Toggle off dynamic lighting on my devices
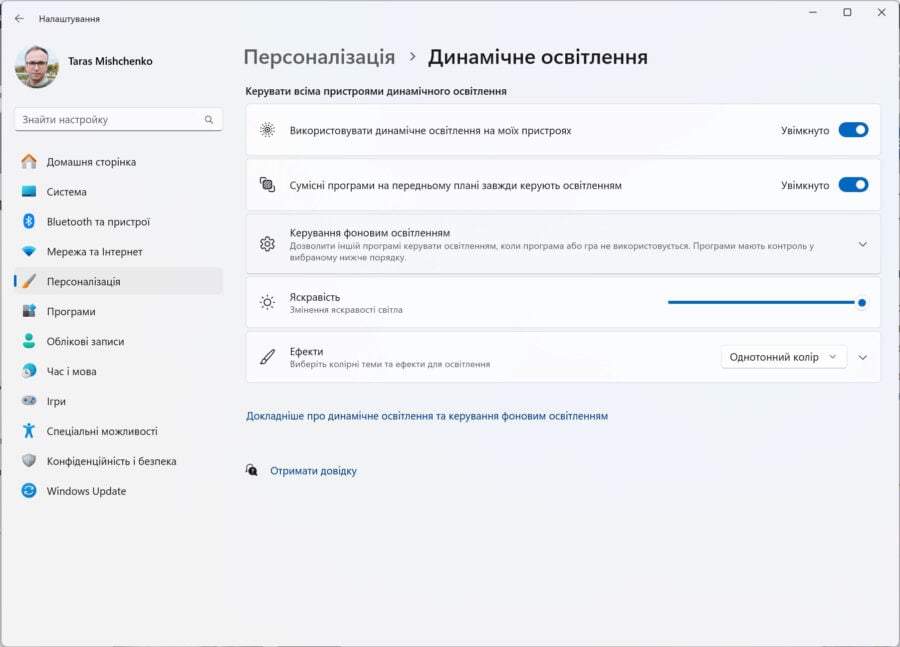The image size is (900, 647). (x=853, y=130)
